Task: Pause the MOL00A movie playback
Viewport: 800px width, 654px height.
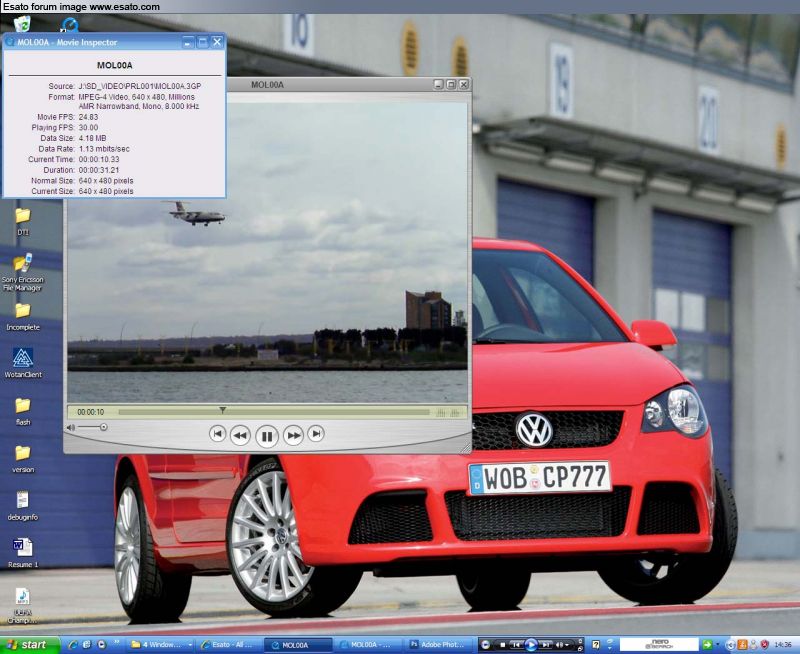Action: click(x=267, y=436)
